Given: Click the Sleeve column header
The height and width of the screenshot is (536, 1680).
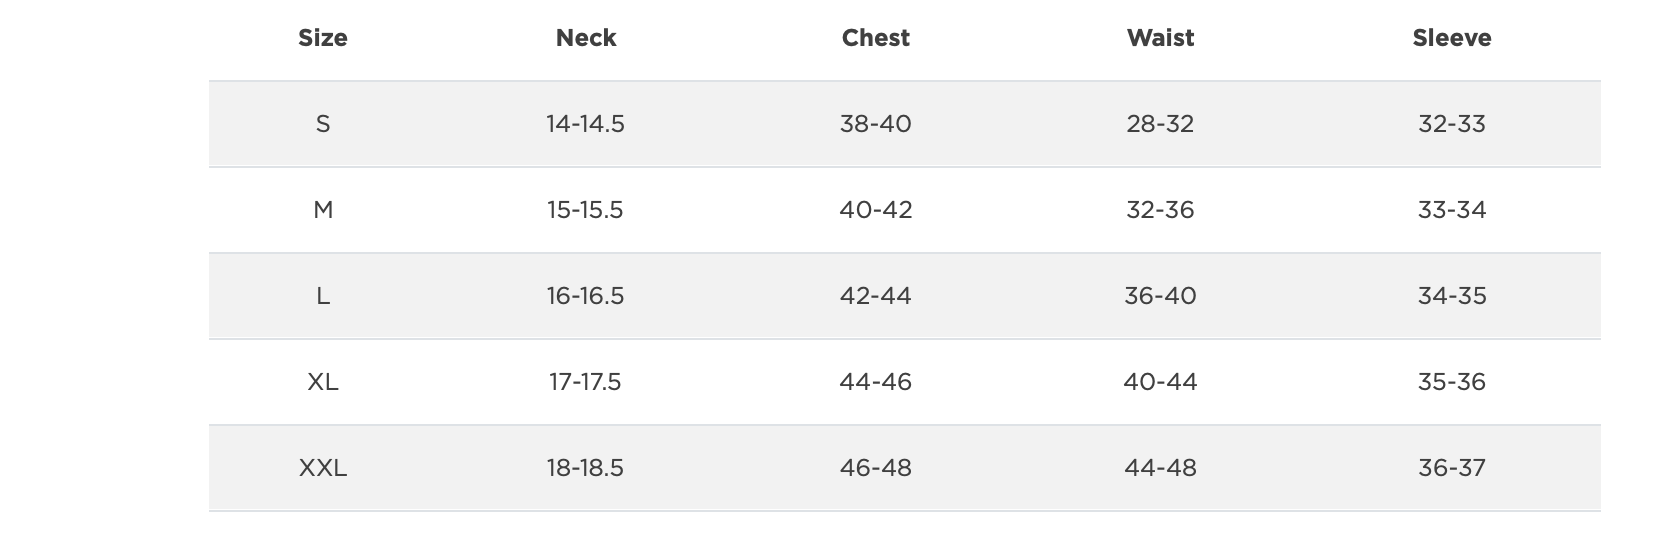Looking at the screenshot, I should coord(1452,38).
